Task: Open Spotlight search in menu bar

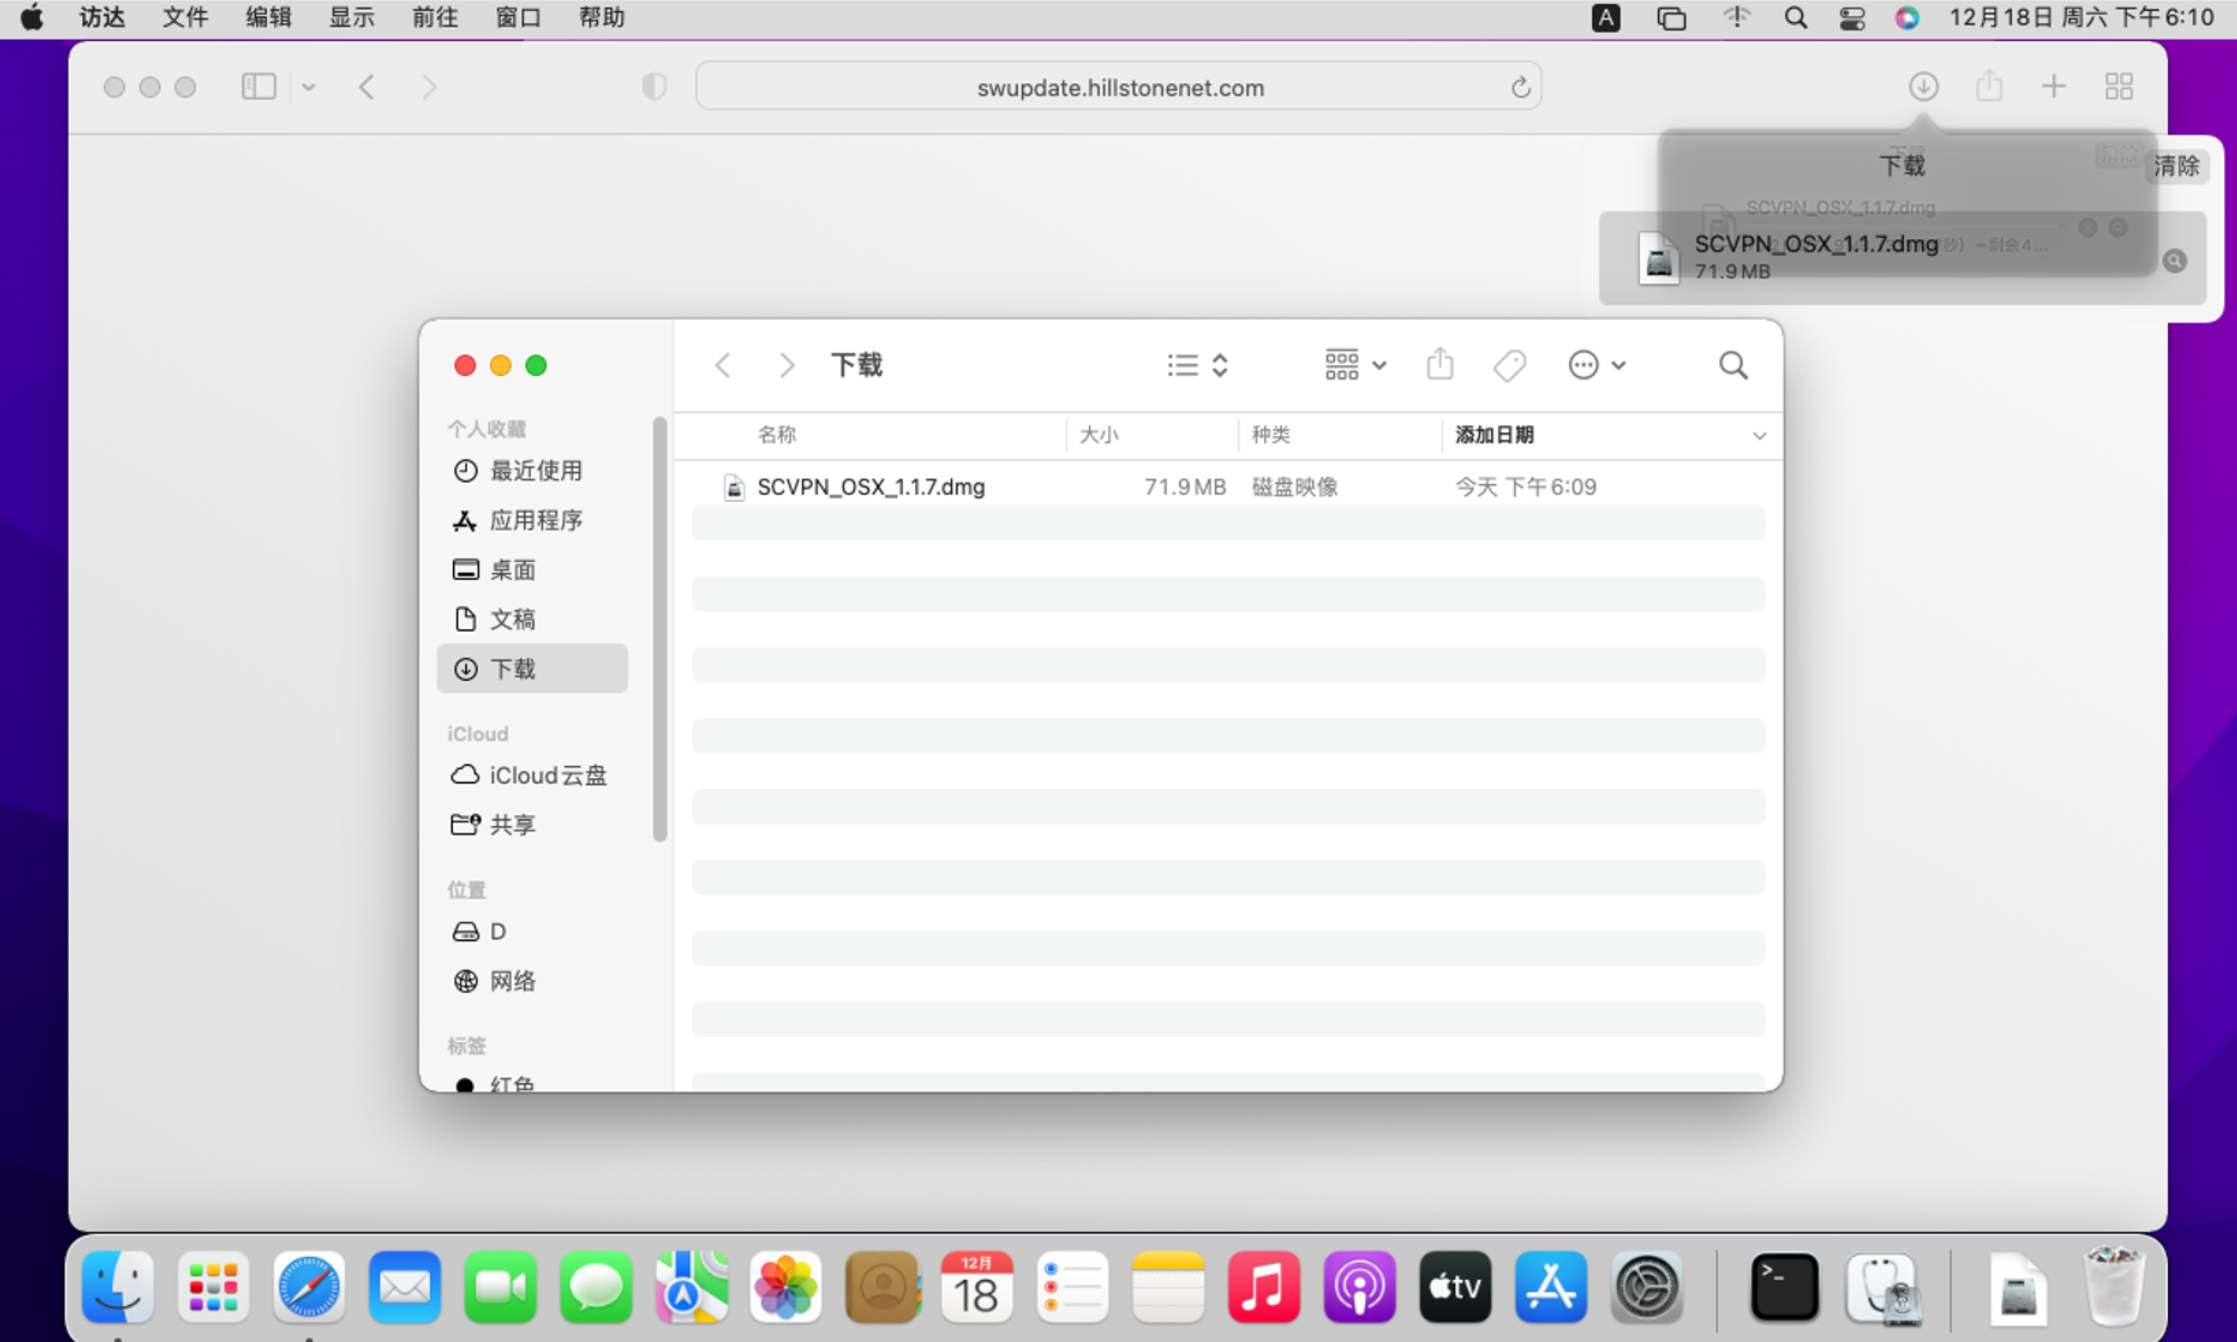Action: [1795, 17]
